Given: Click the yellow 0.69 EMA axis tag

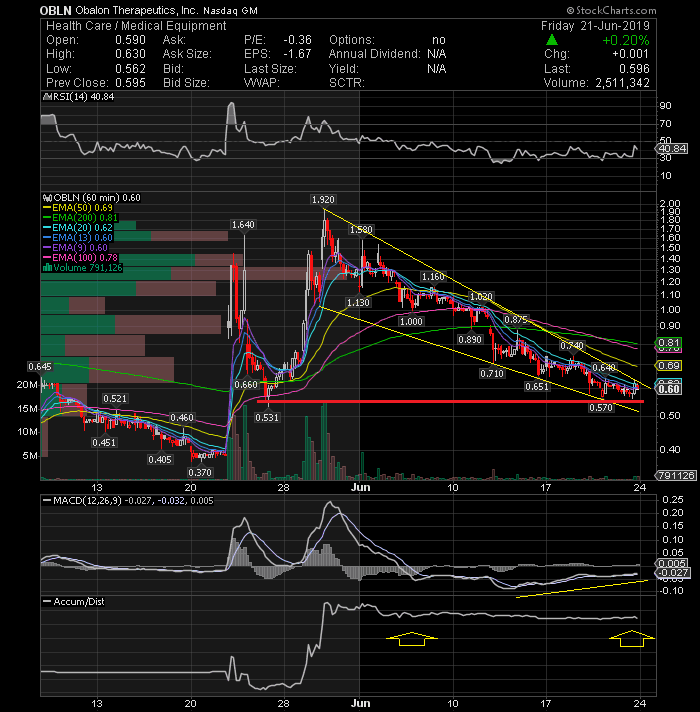Looking at the screenshot, I should [x=669, y=366].
